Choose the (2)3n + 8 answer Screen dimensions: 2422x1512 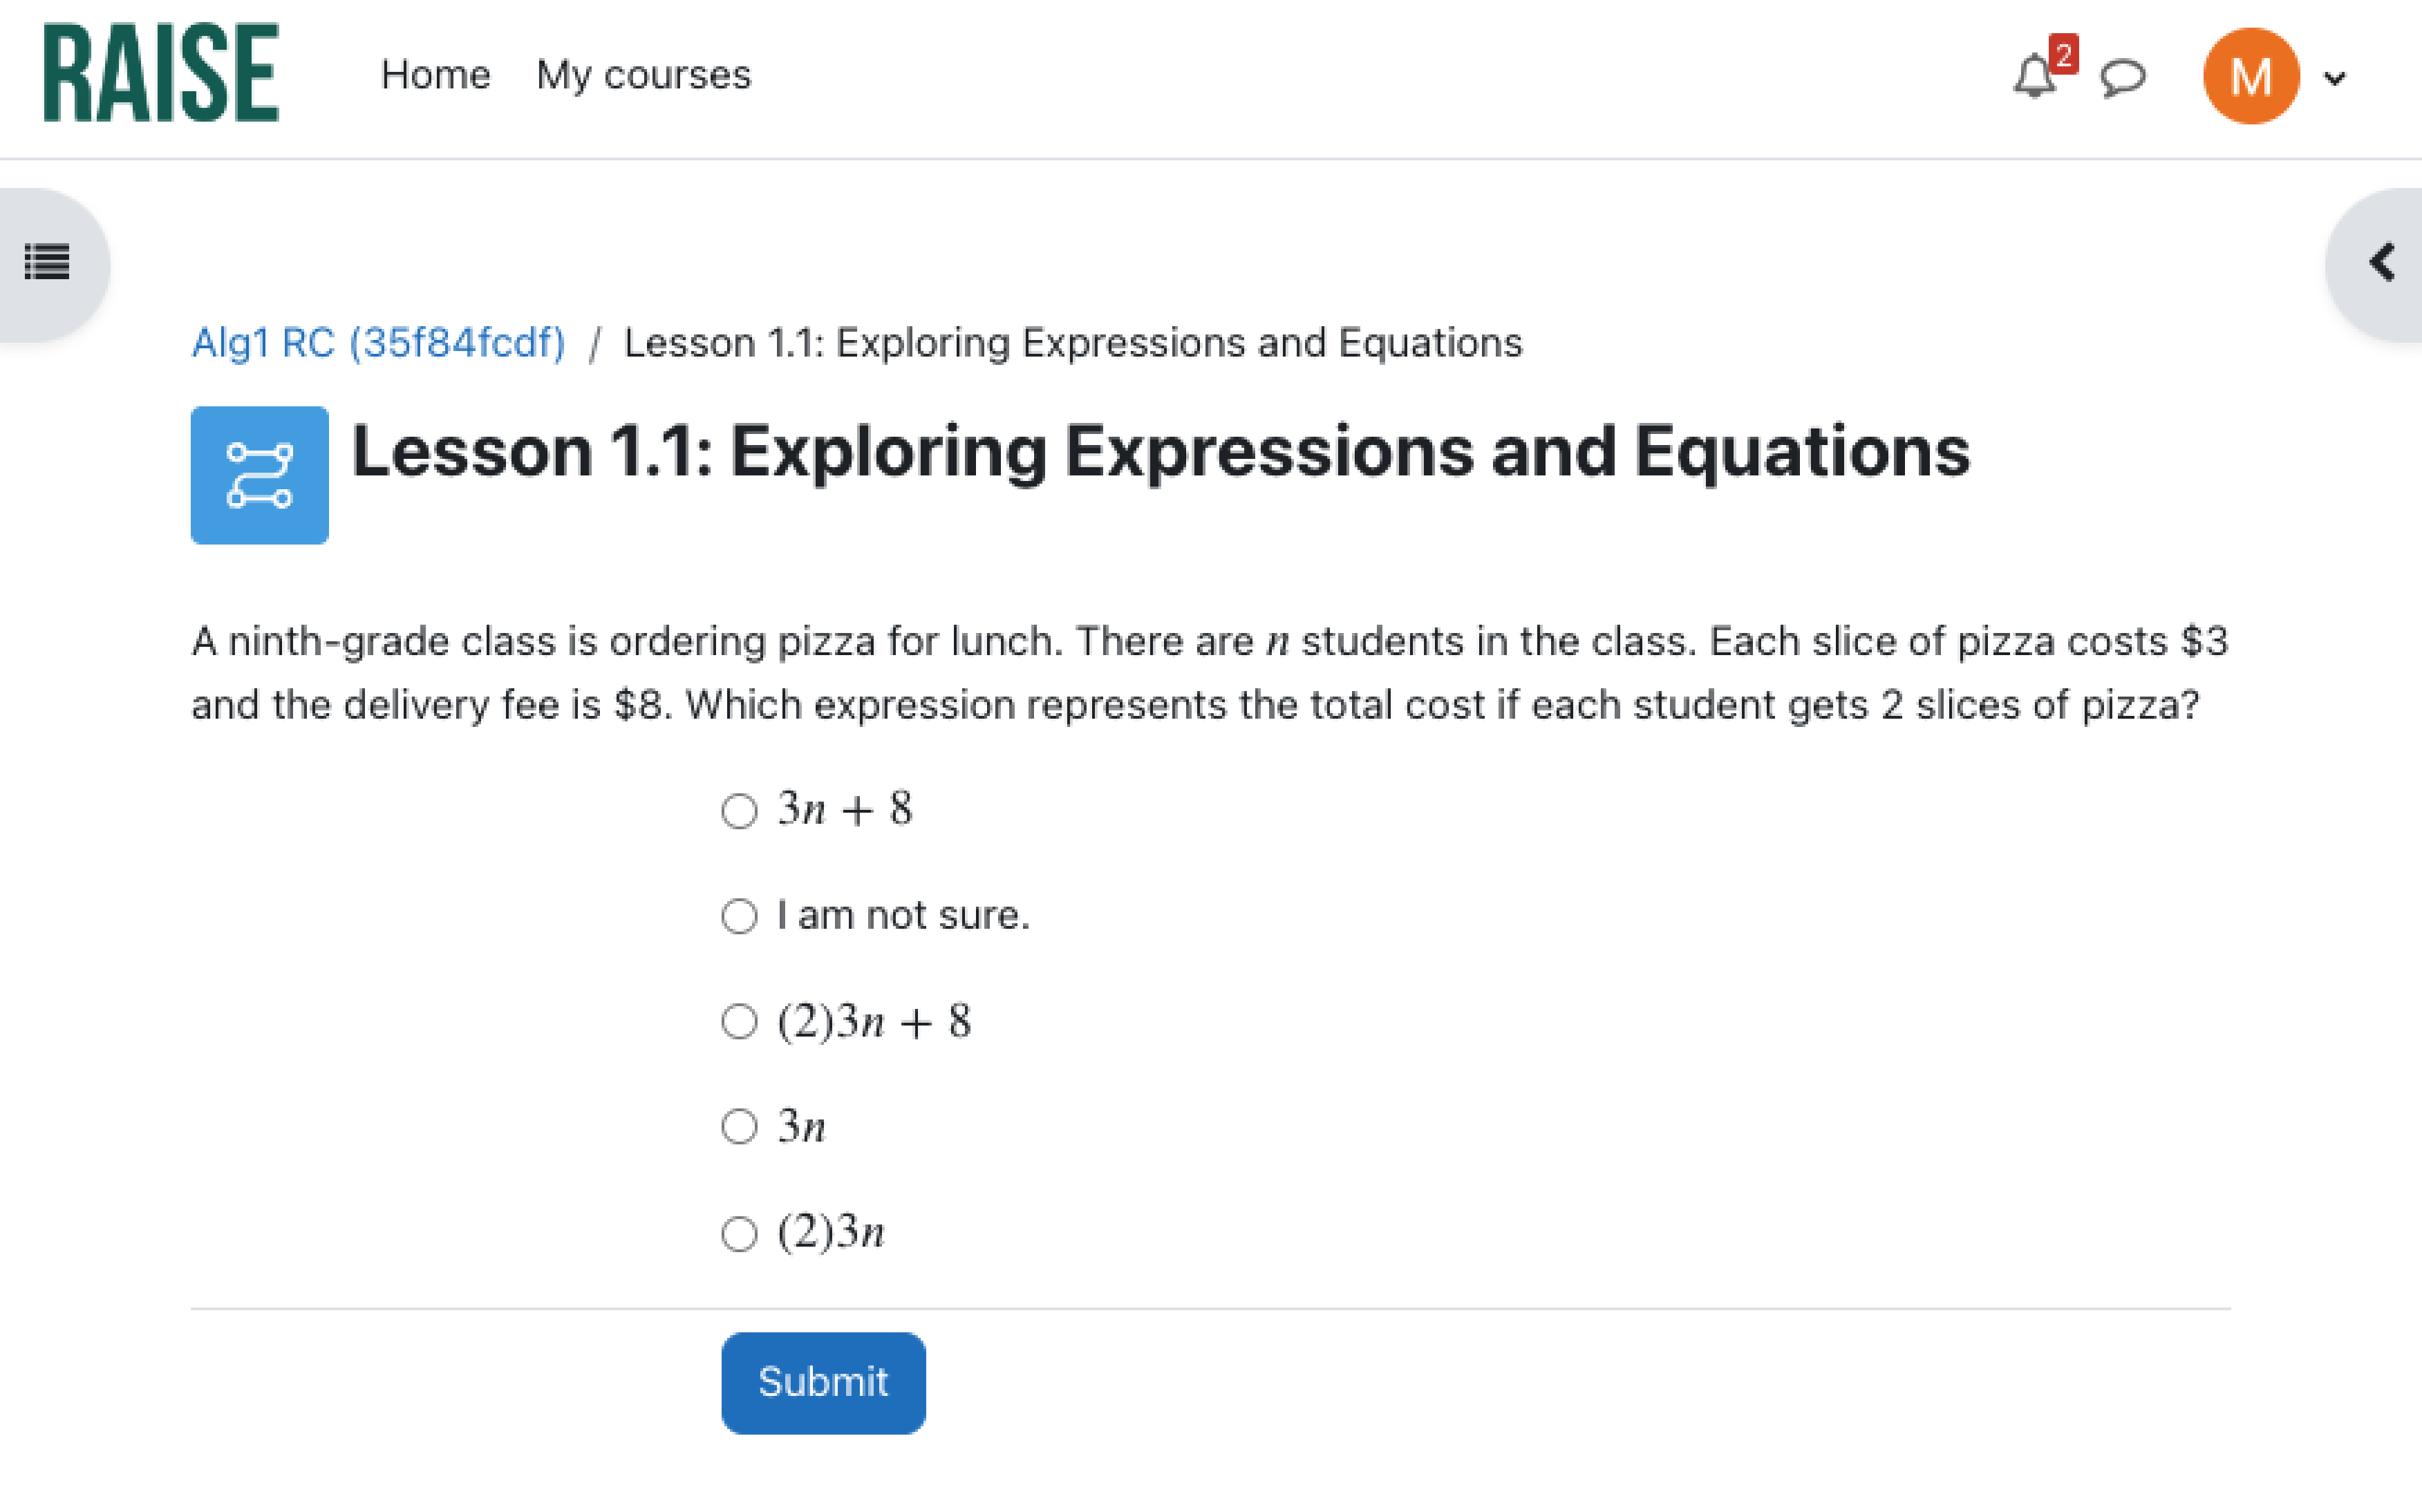tap(739, 1022)
